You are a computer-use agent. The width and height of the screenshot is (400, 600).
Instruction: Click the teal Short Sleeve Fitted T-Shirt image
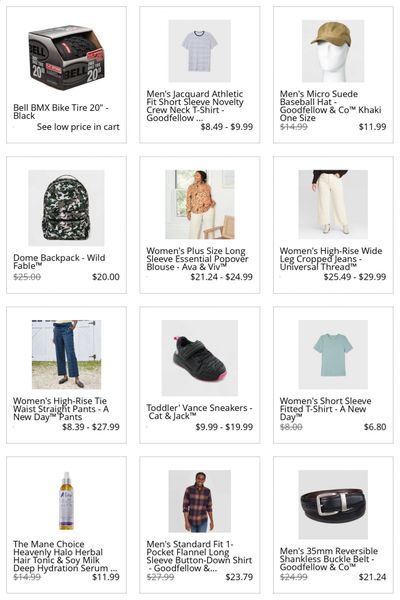point(333,354)
